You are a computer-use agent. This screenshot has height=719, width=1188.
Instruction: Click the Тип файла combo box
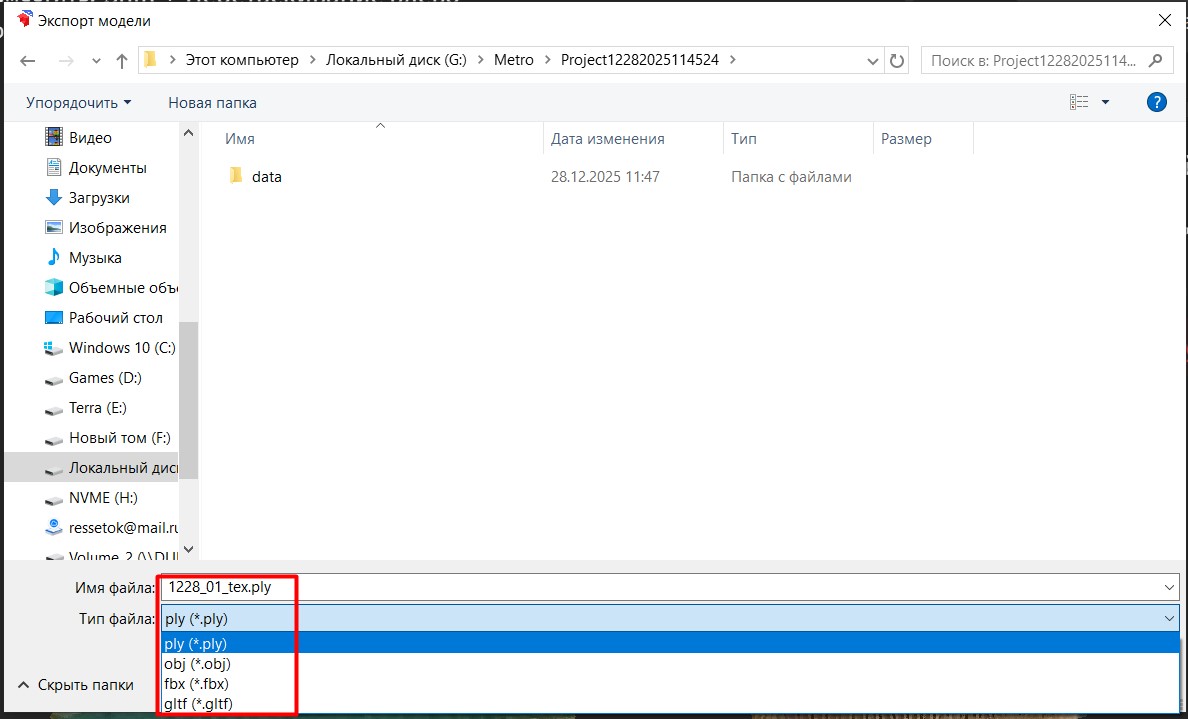tap(670, 618)
